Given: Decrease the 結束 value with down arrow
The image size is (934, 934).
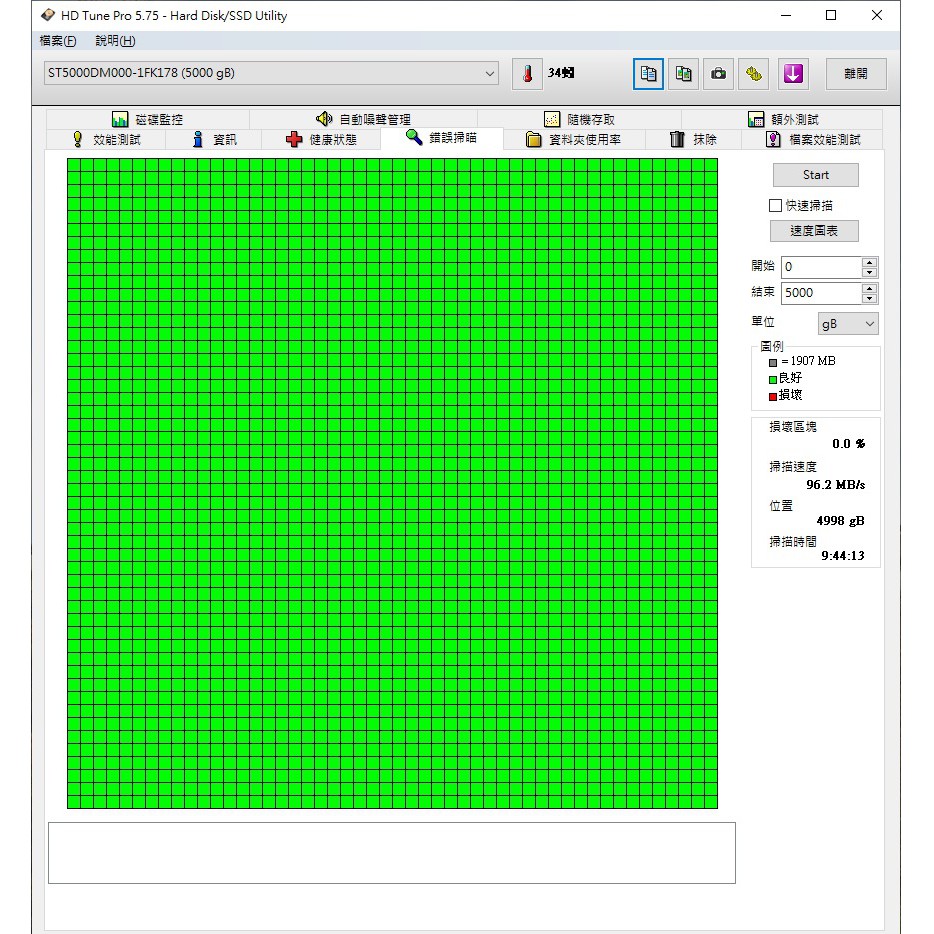Looking at the screenshot, I should 869,299.
